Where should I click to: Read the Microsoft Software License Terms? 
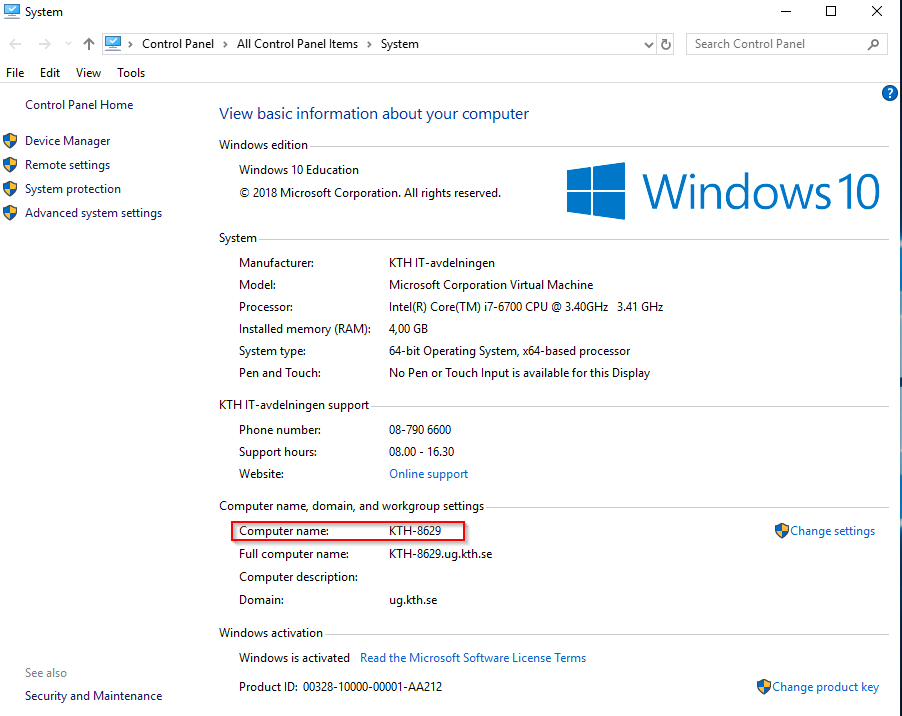(x=473, y=658)
